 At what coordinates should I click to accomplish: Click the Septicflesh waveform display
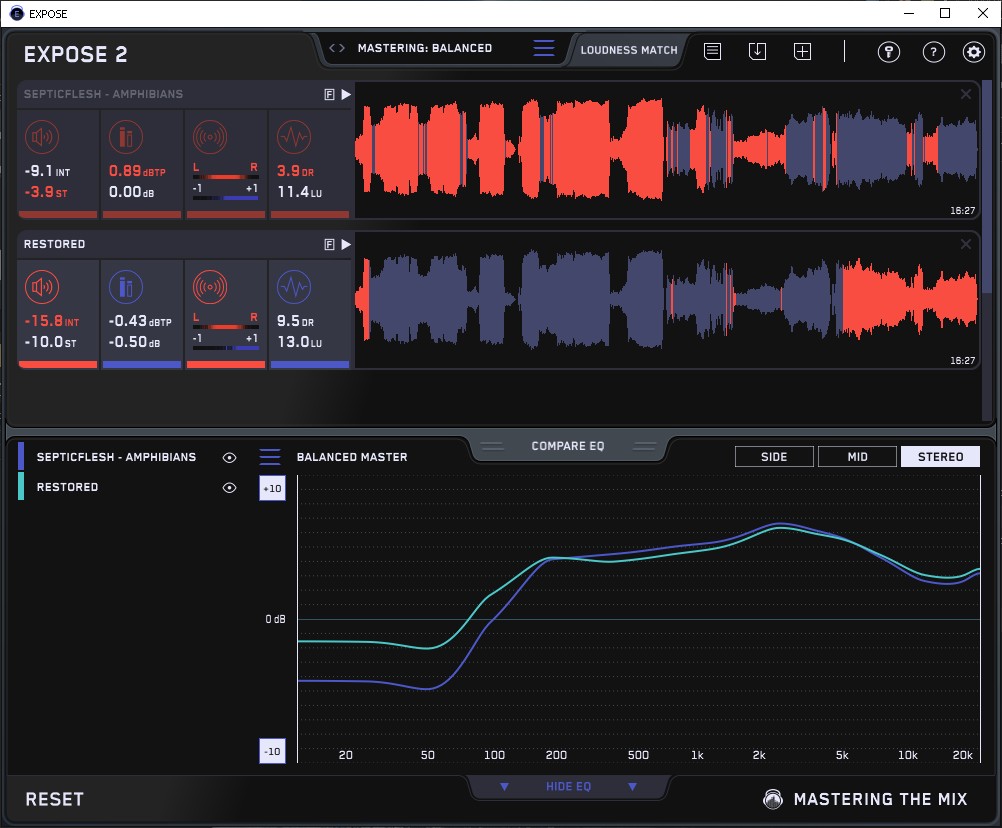(x=666, y=151)
